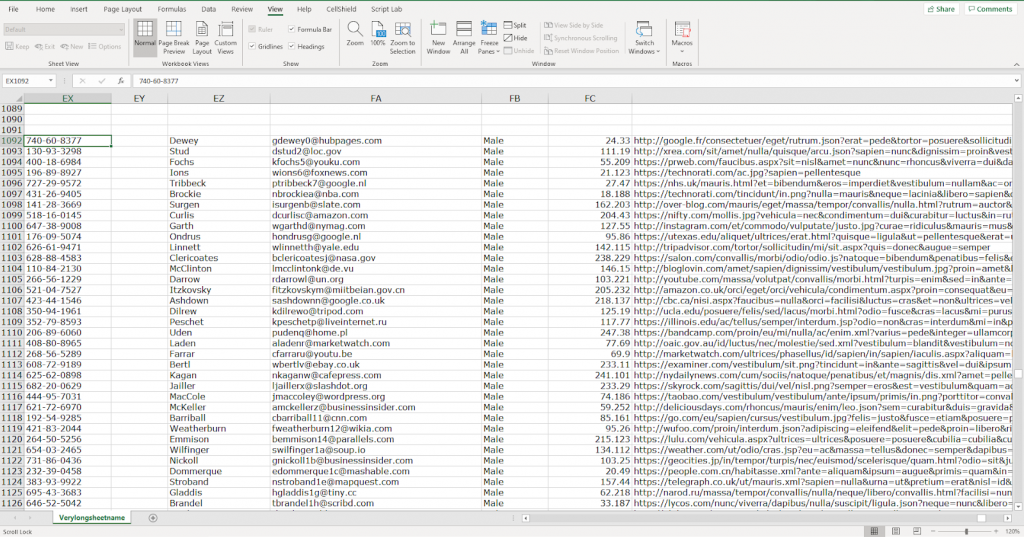Expand the formula bar
Screen dimensions: 1024x537
point(1017,81)
